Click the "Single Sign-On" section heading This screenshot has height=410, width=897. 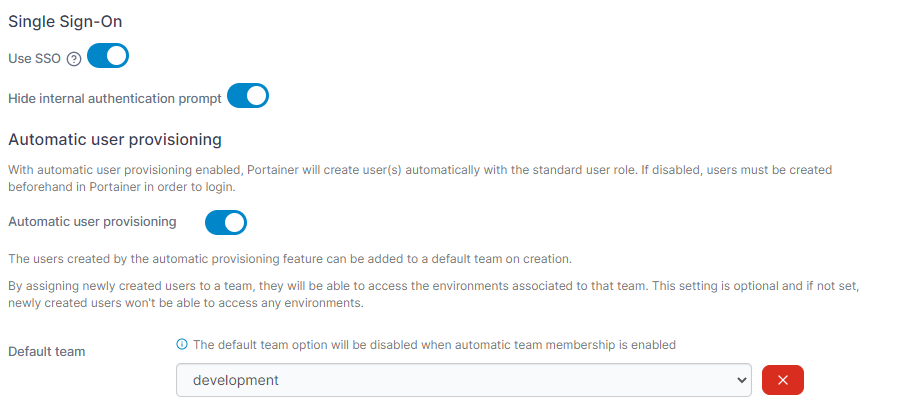tap(65, 22)
